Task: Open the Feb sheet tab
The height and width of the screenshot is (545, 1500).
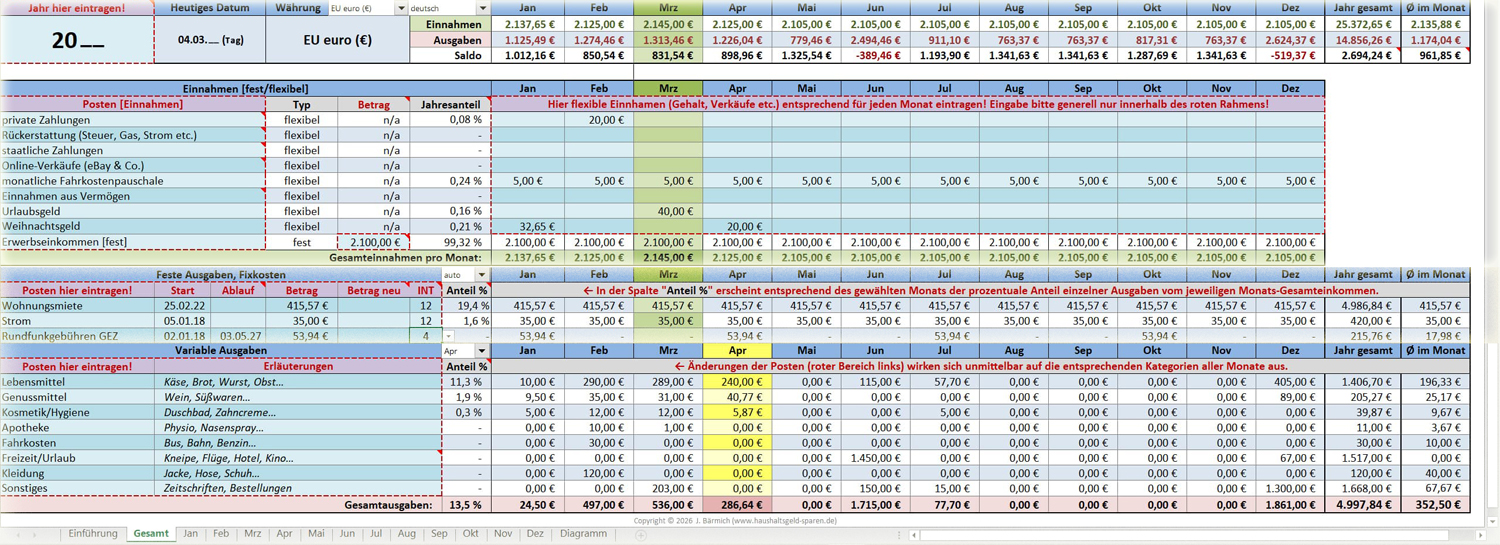Action: click(221, 534)
